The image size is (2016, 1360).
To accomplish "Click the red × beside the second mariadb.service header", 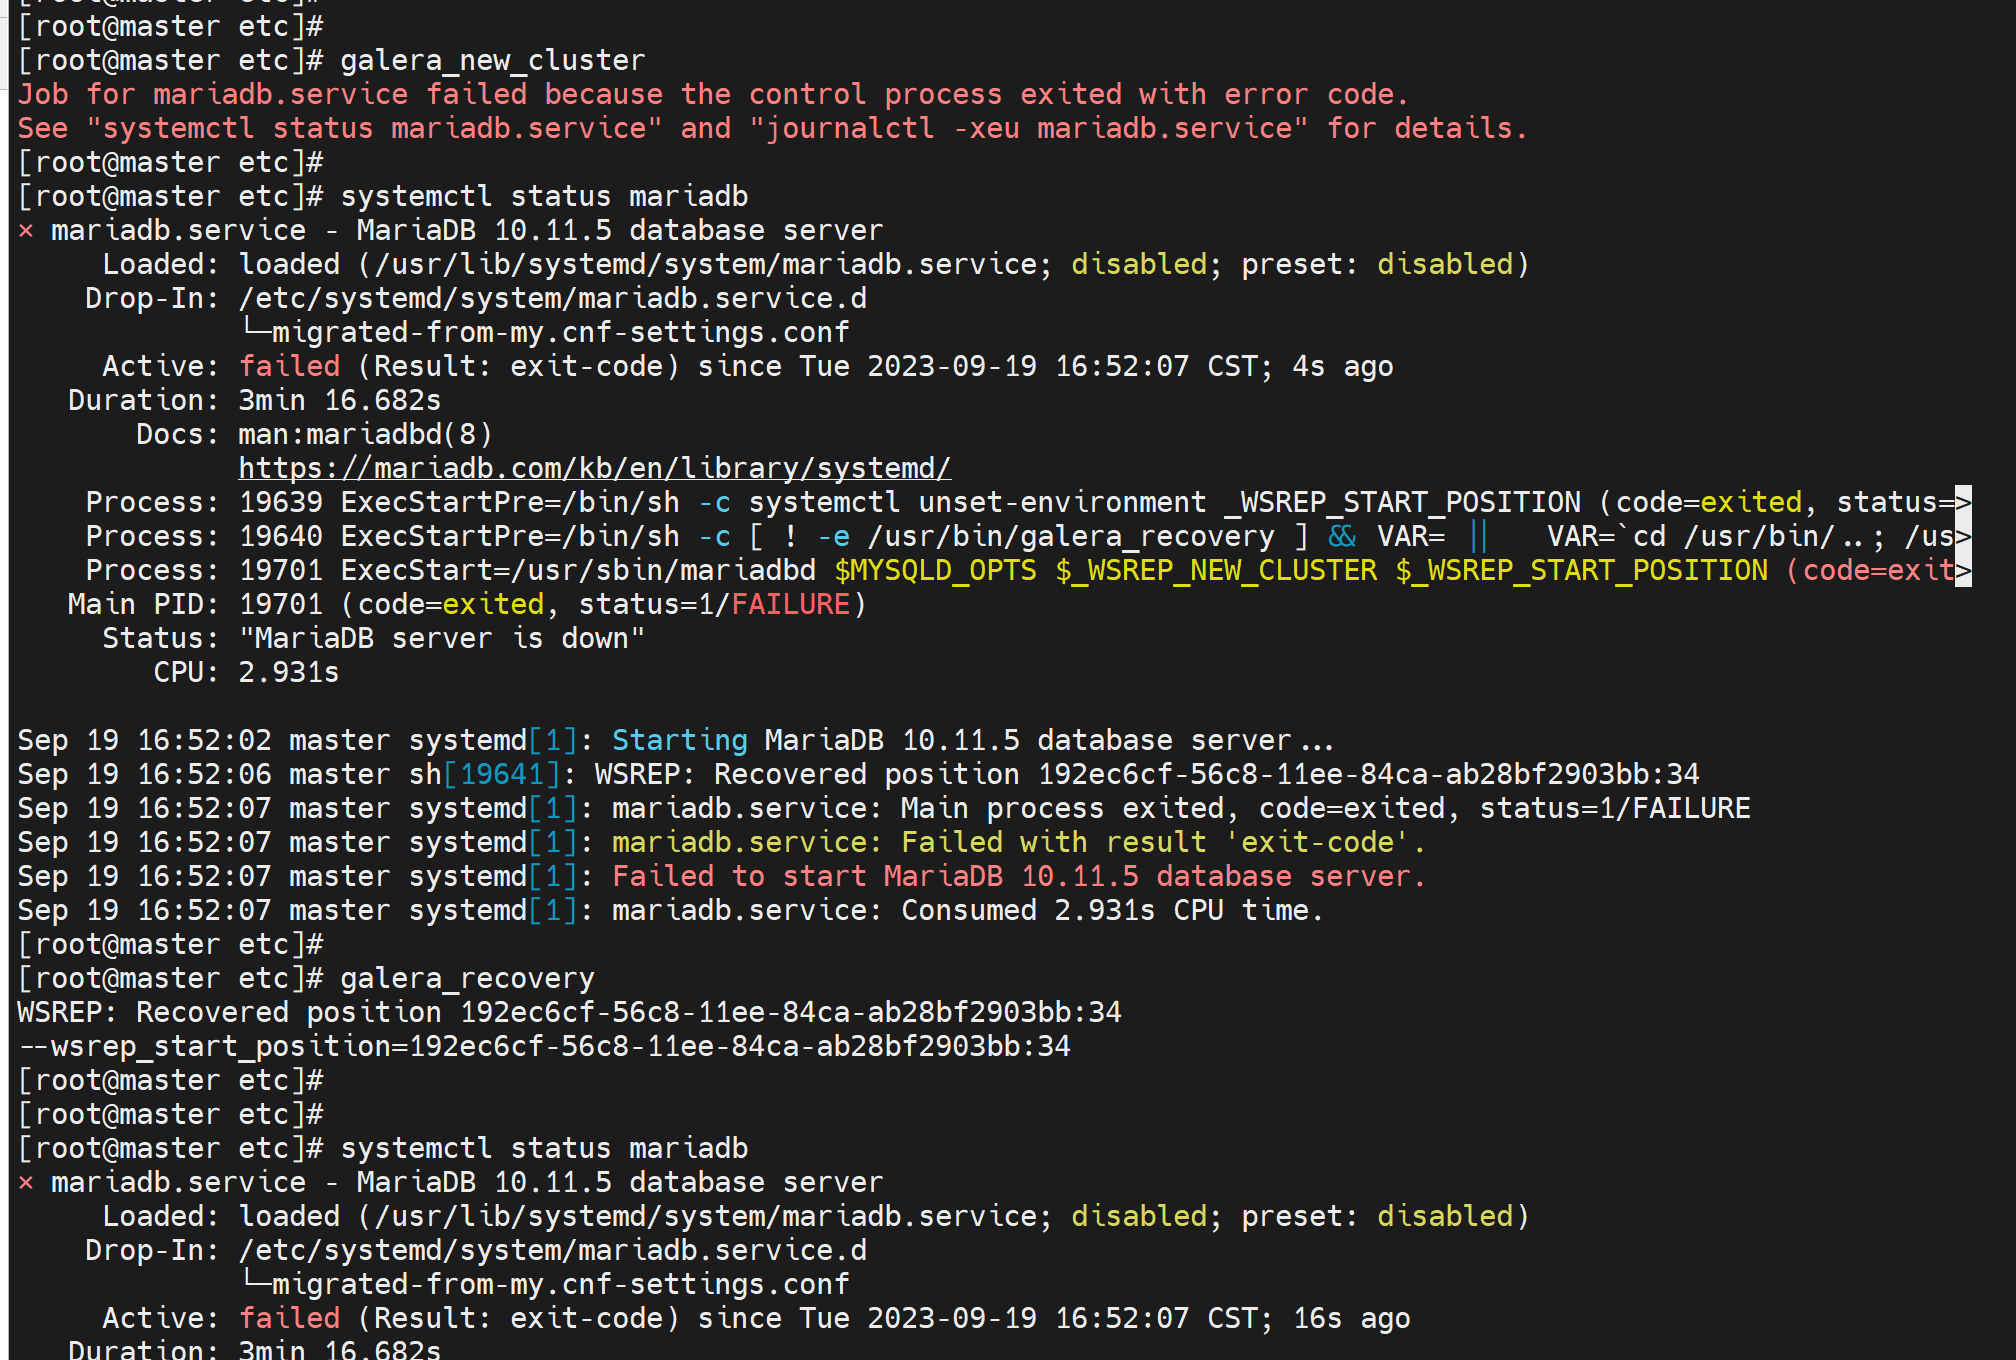I will point(26,1183).
